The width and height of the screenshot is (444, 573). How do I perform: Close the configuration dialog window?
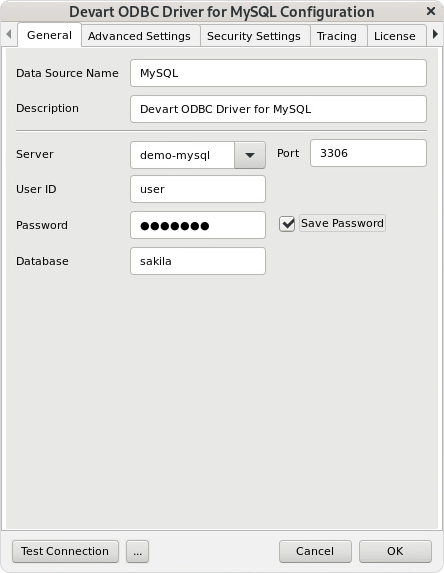(431, 11)
